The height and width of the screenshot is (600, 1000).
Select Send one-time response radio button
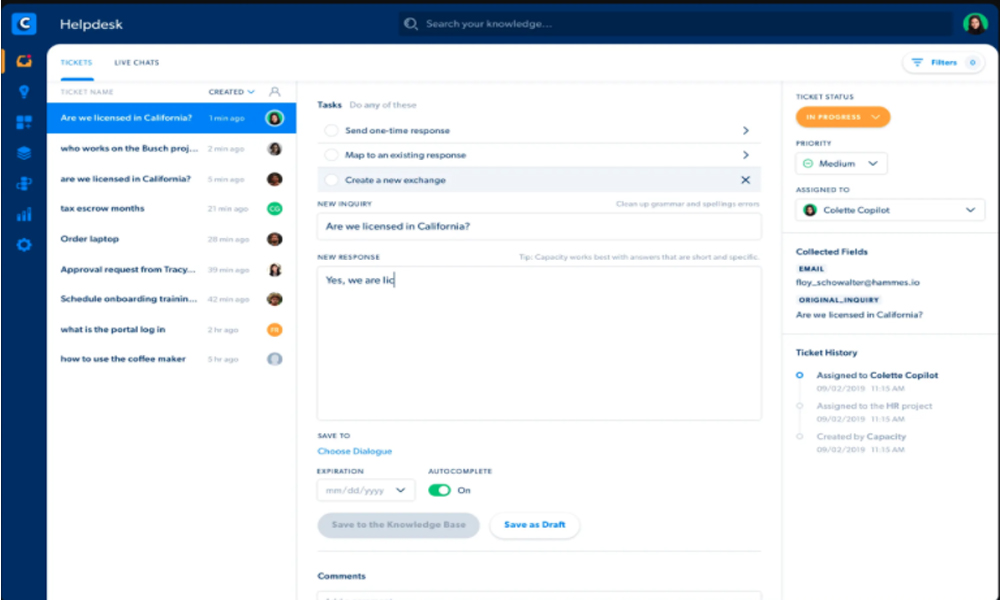click(x=331, y=131)
